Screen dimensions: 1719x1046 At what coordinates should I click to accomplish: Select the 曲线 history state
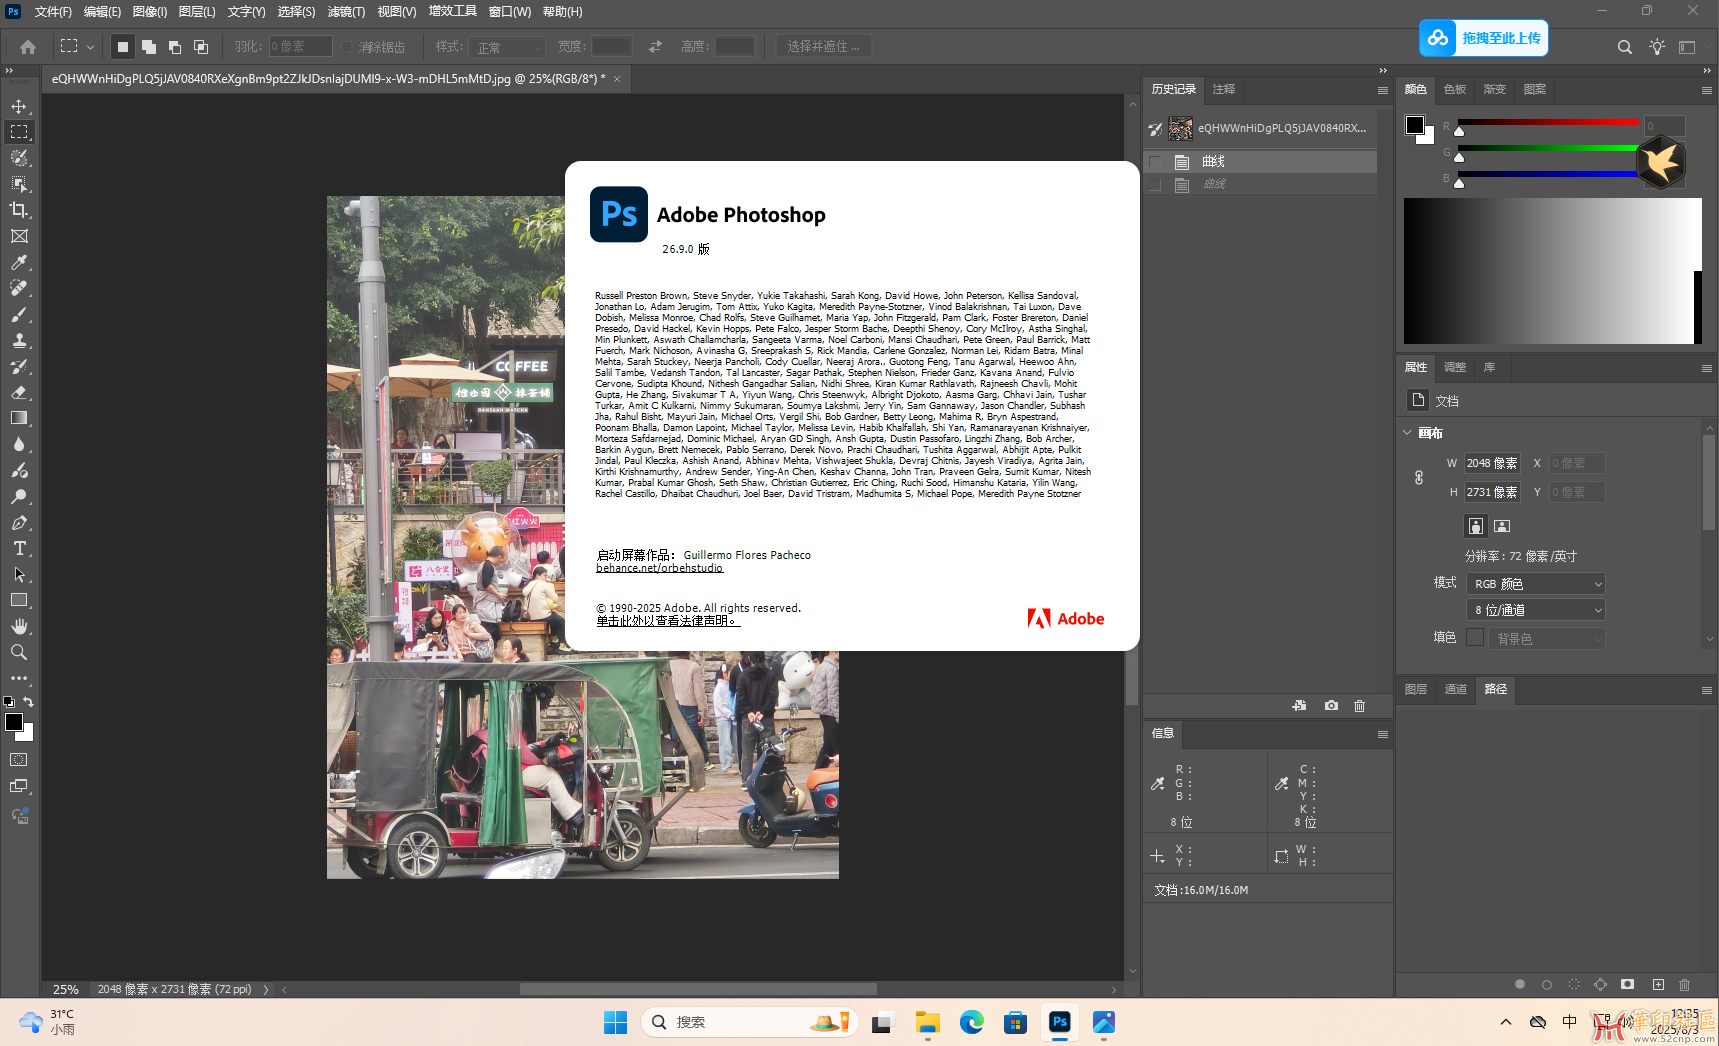click(1260, 161)
